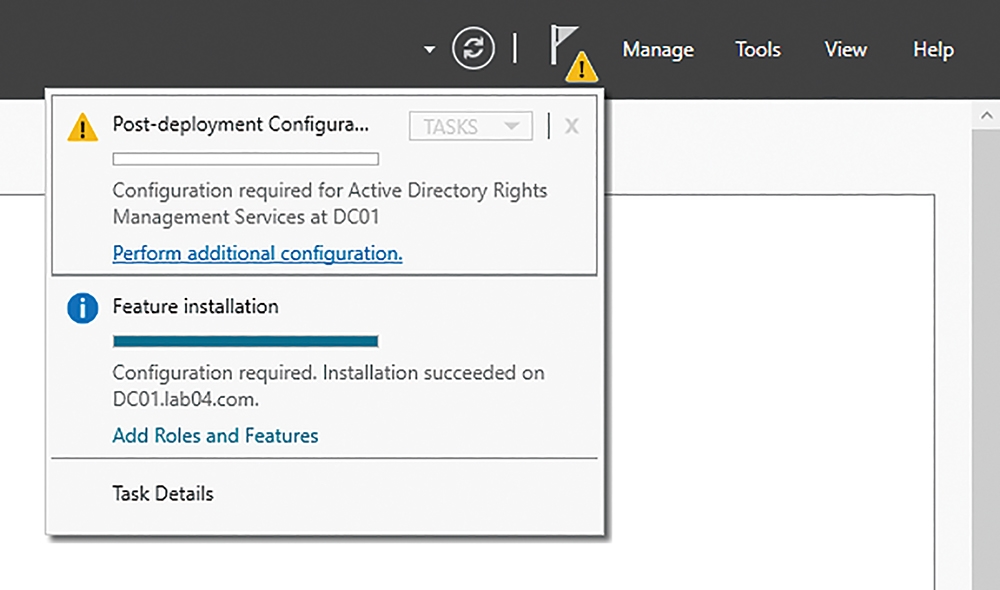Dismiss the Post-deployment notification with X
Screen dimensions: 1000x590
coord(572,126)
